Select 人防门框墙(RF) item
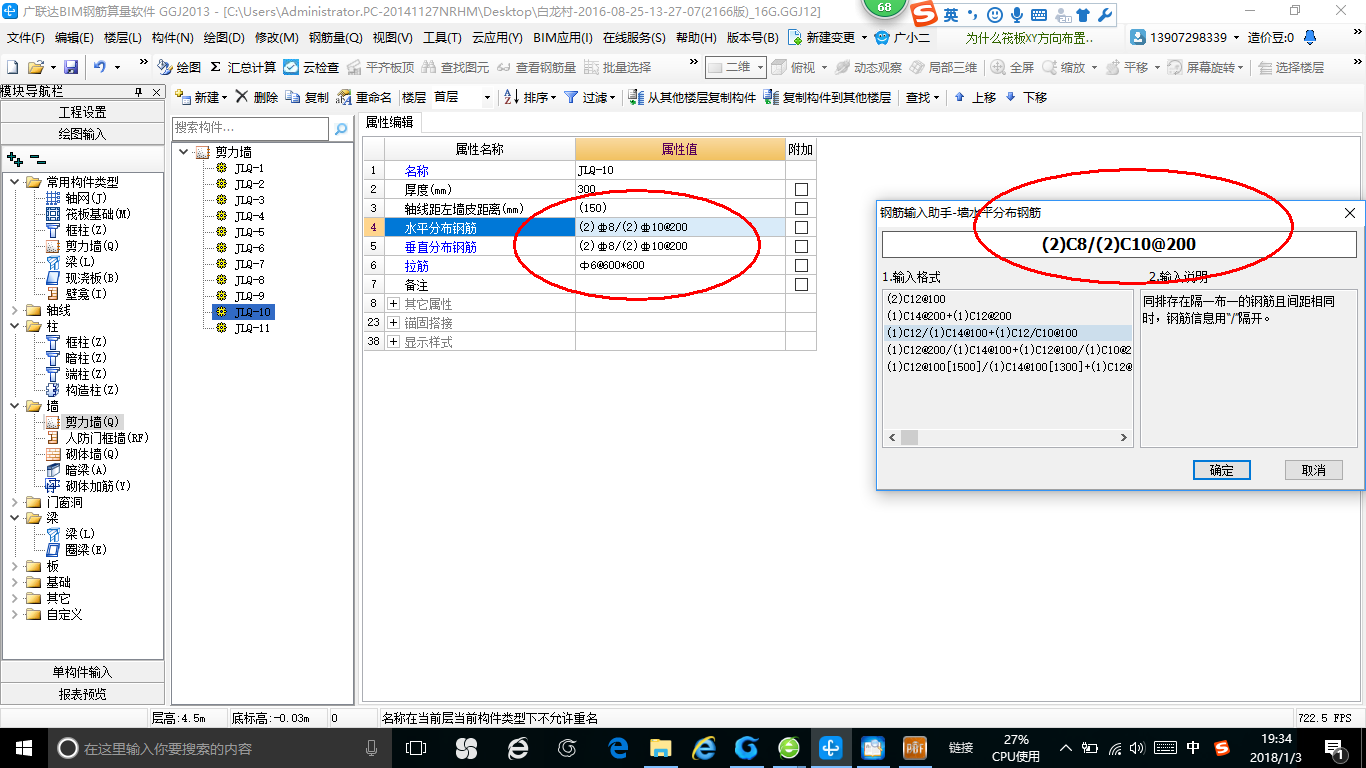The width and height of the screenshot is (1366, 768). click(x=97, y=438)
